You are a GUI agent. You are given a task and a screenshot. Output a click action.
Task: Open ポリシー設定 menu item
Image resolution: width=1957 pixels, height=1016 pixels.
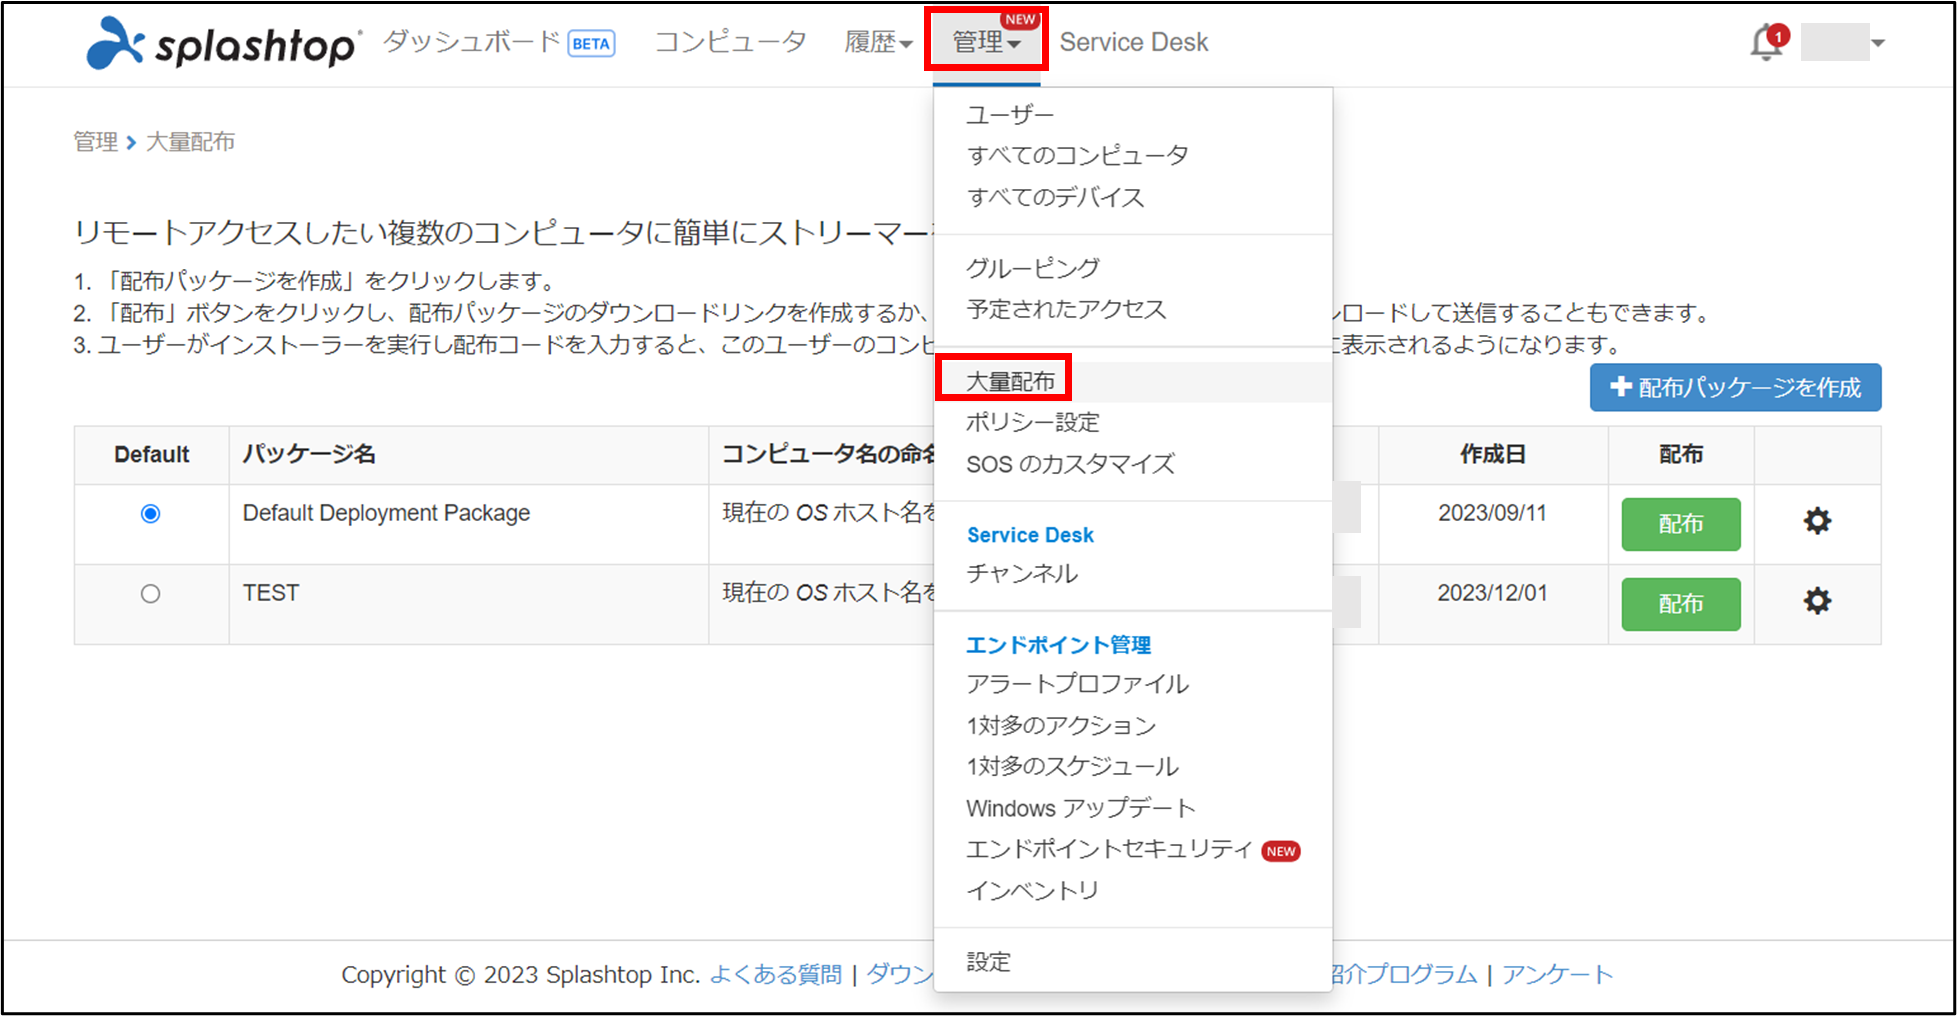1033,422
